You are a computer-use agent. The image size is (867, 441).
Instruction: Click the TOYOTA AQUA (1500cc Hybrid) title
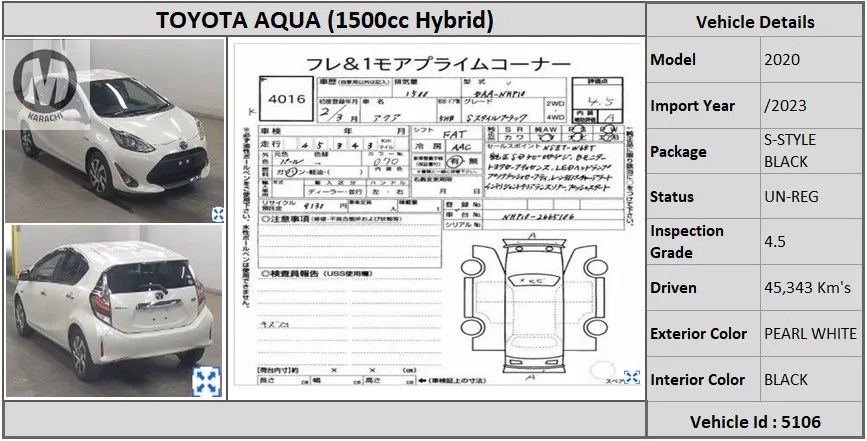(x=325, y=20)
